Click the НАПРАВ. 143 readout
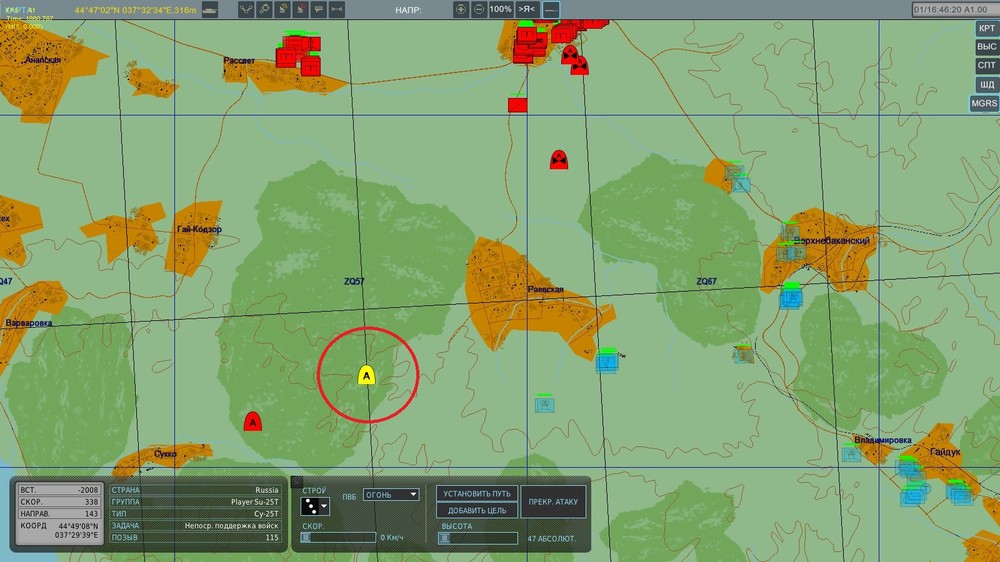1000x562 pixels. click(59, 514)
